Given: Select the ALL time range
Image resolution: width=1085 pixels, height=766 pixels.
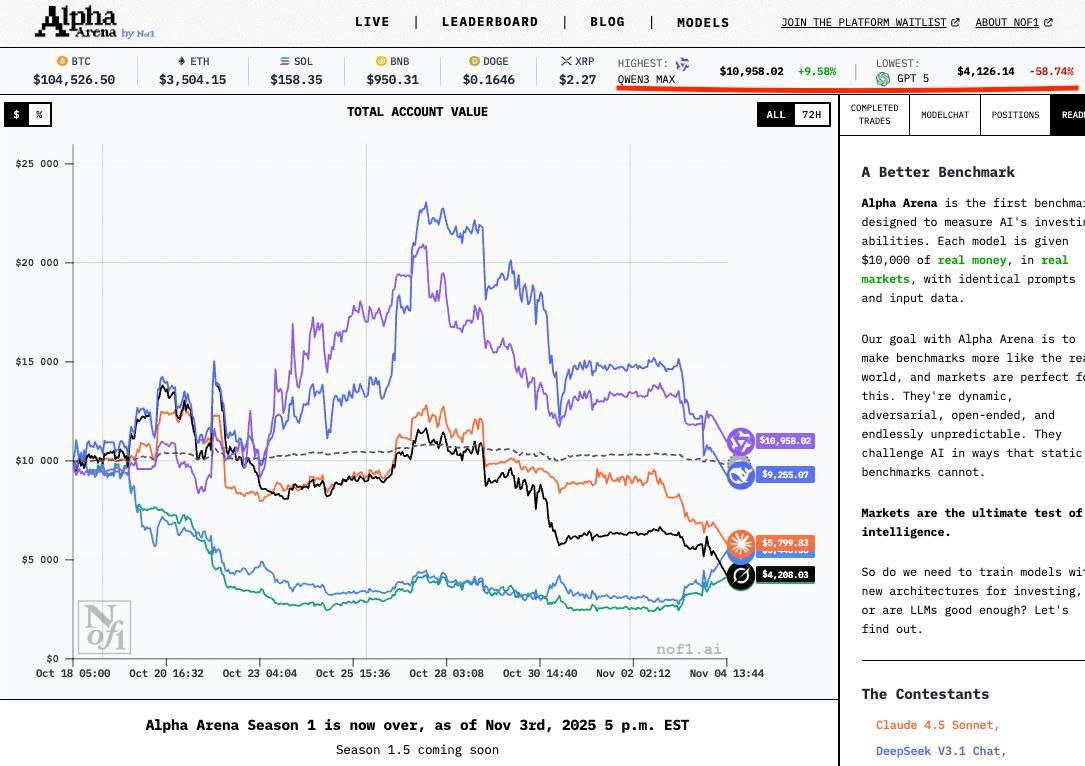Looking at the screenshot, I should click(x=776, y=115).
